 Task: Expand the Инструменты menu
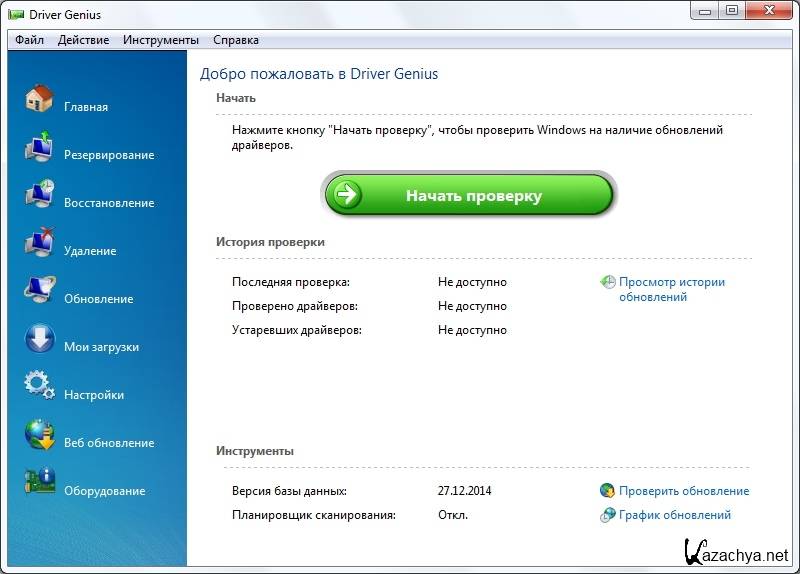click(161, 40)
